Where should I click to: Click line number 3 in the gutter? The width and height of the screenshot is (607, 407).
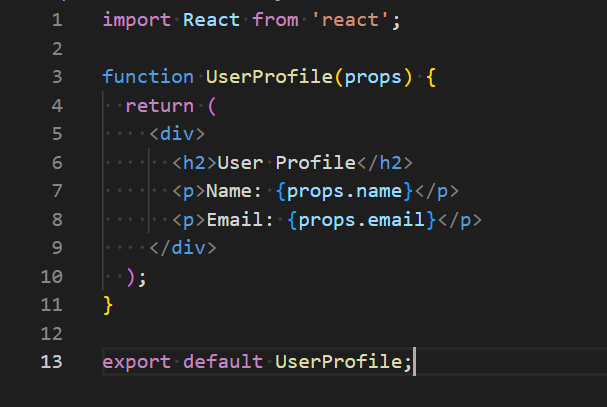tap(57, 77)
